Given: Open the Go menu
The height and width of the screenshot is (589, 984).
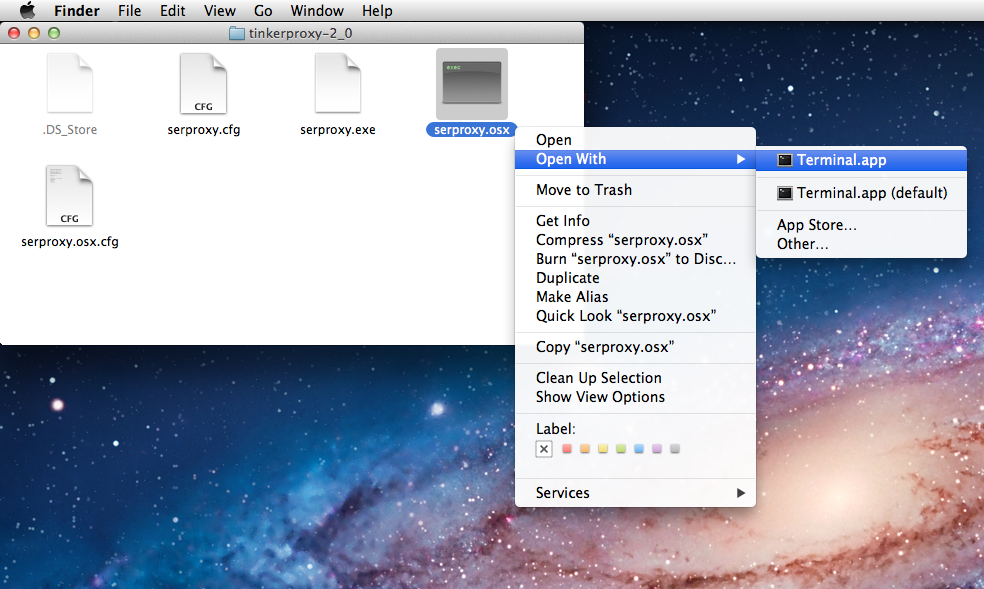Looking at the screenshot, I should (x=263, y=11).
